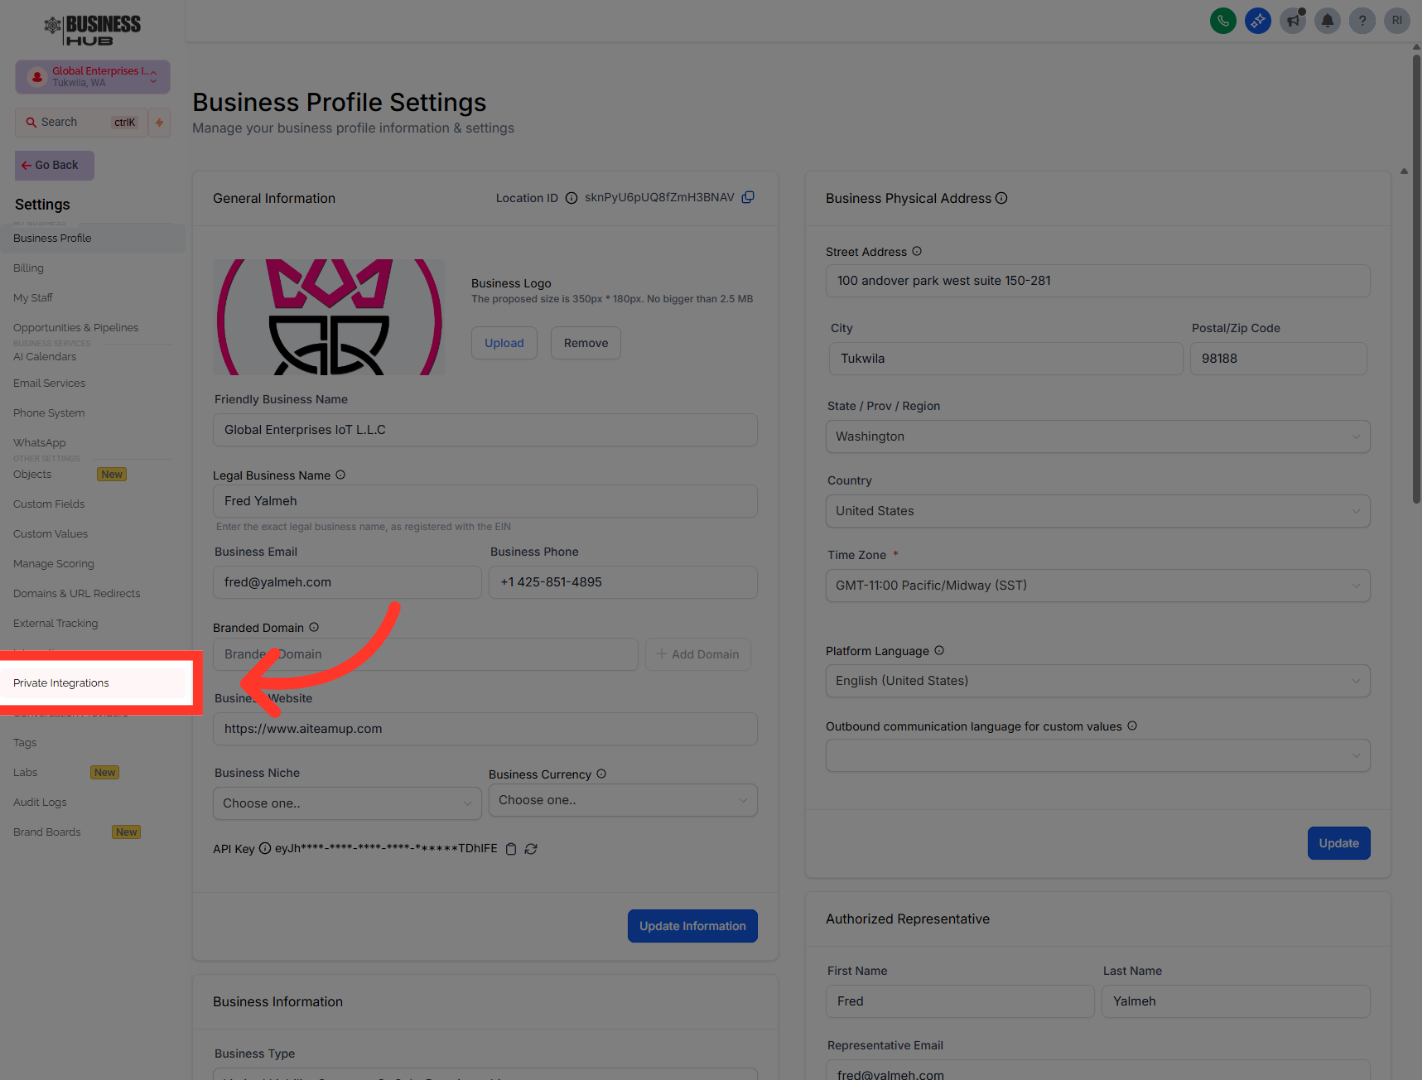Open the RI user avatar menu
This screenshot has height=1080, width=1422.
click(x=1397, y=20)
